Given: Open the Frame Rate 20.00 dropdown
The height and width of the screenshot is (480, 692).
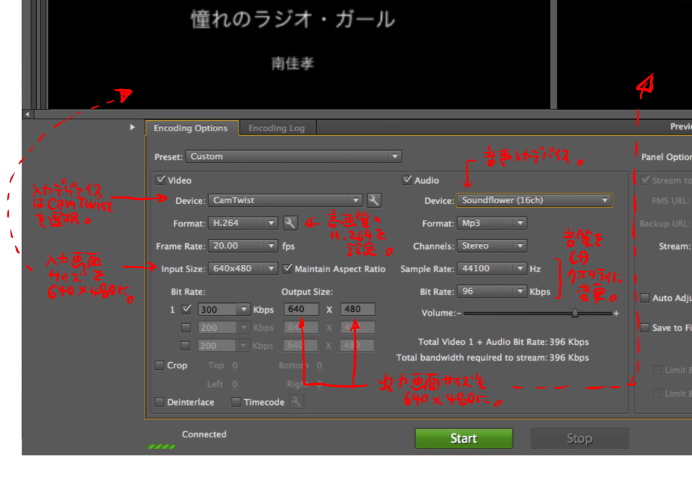Looking at the screenshot, I should point(243,246).
